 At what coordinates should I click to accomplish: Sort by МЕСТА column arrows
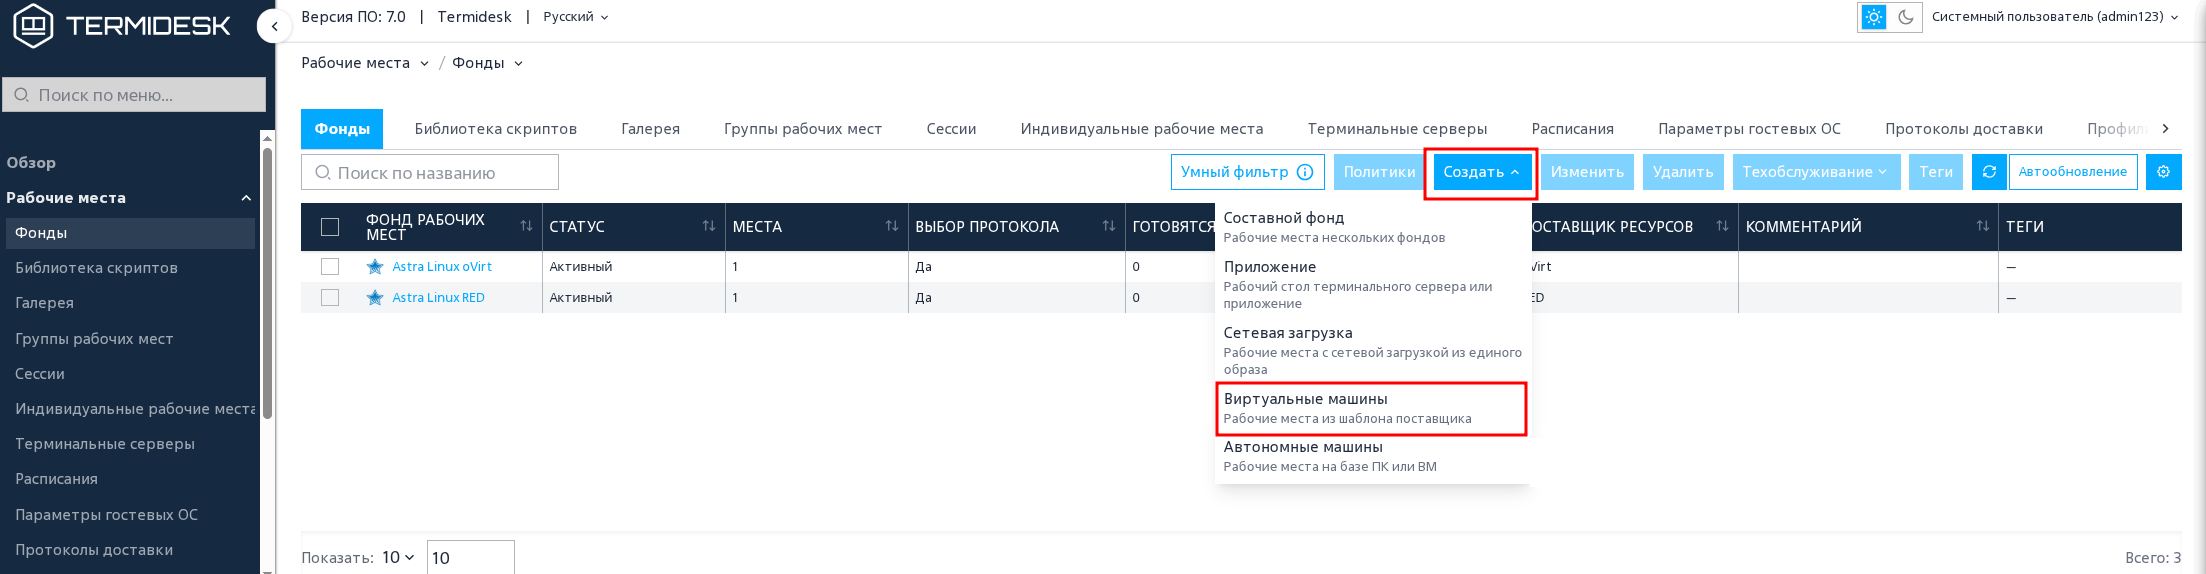tap(892, 226)
